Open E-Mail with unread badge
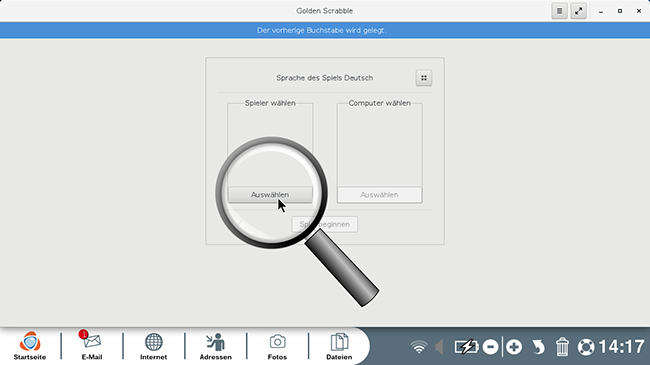Screen dimensions: 650x365 coord(92,346)
